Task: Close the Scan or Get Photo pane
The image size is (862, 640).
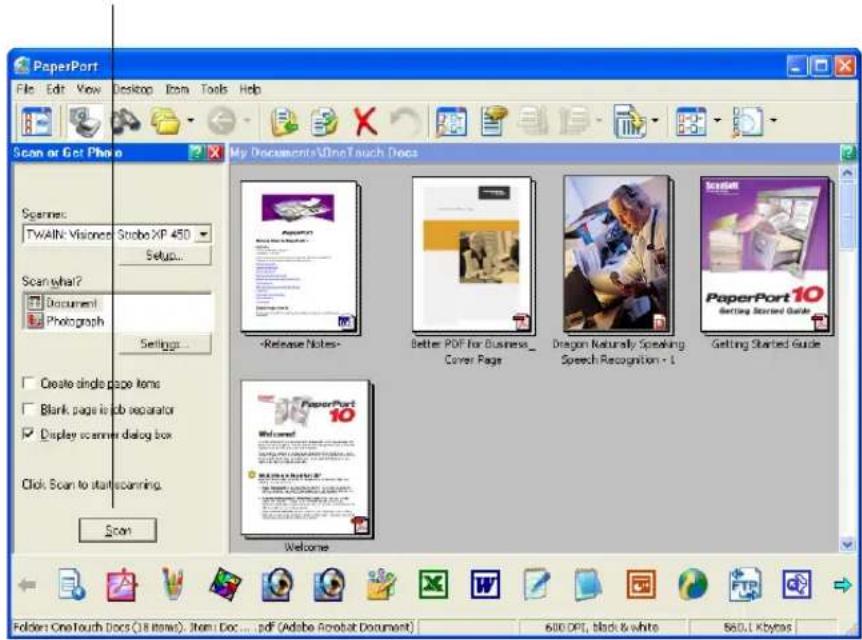Action: [x=215, y=152]
